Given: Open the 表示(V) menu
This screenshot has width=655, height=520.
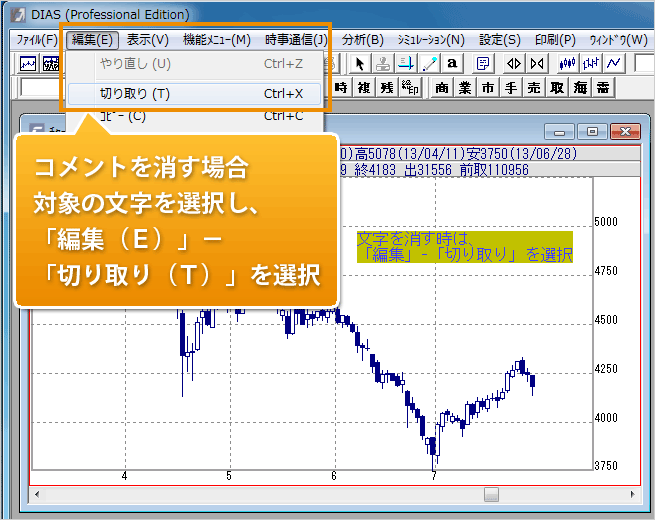Looking at the screenshot, I should tap(148, 40).
